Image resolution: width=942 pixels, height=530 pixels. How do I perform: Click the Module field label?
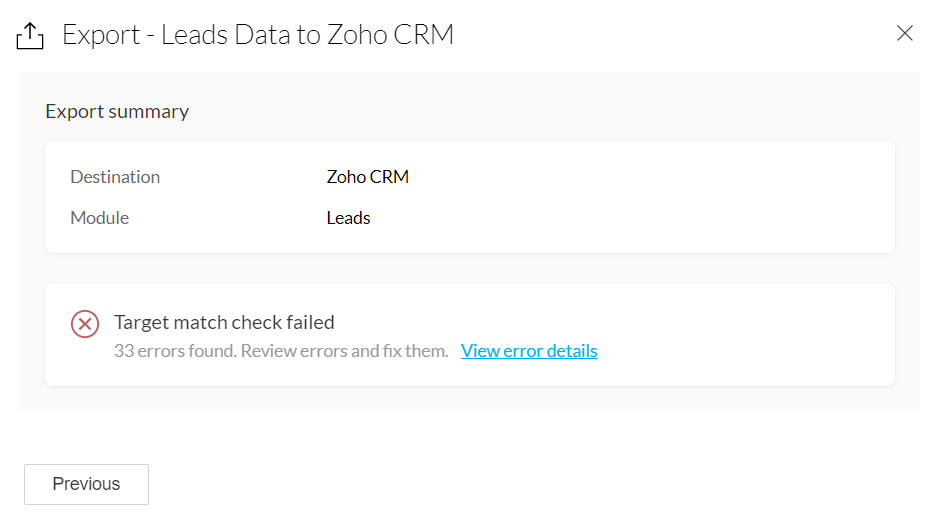pos(99,217)
